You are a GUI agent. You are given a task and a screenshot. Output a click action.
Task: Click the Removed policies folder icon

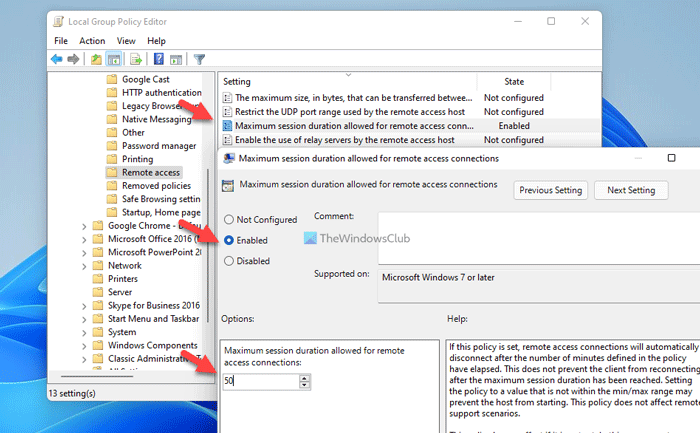pos(112,186)
